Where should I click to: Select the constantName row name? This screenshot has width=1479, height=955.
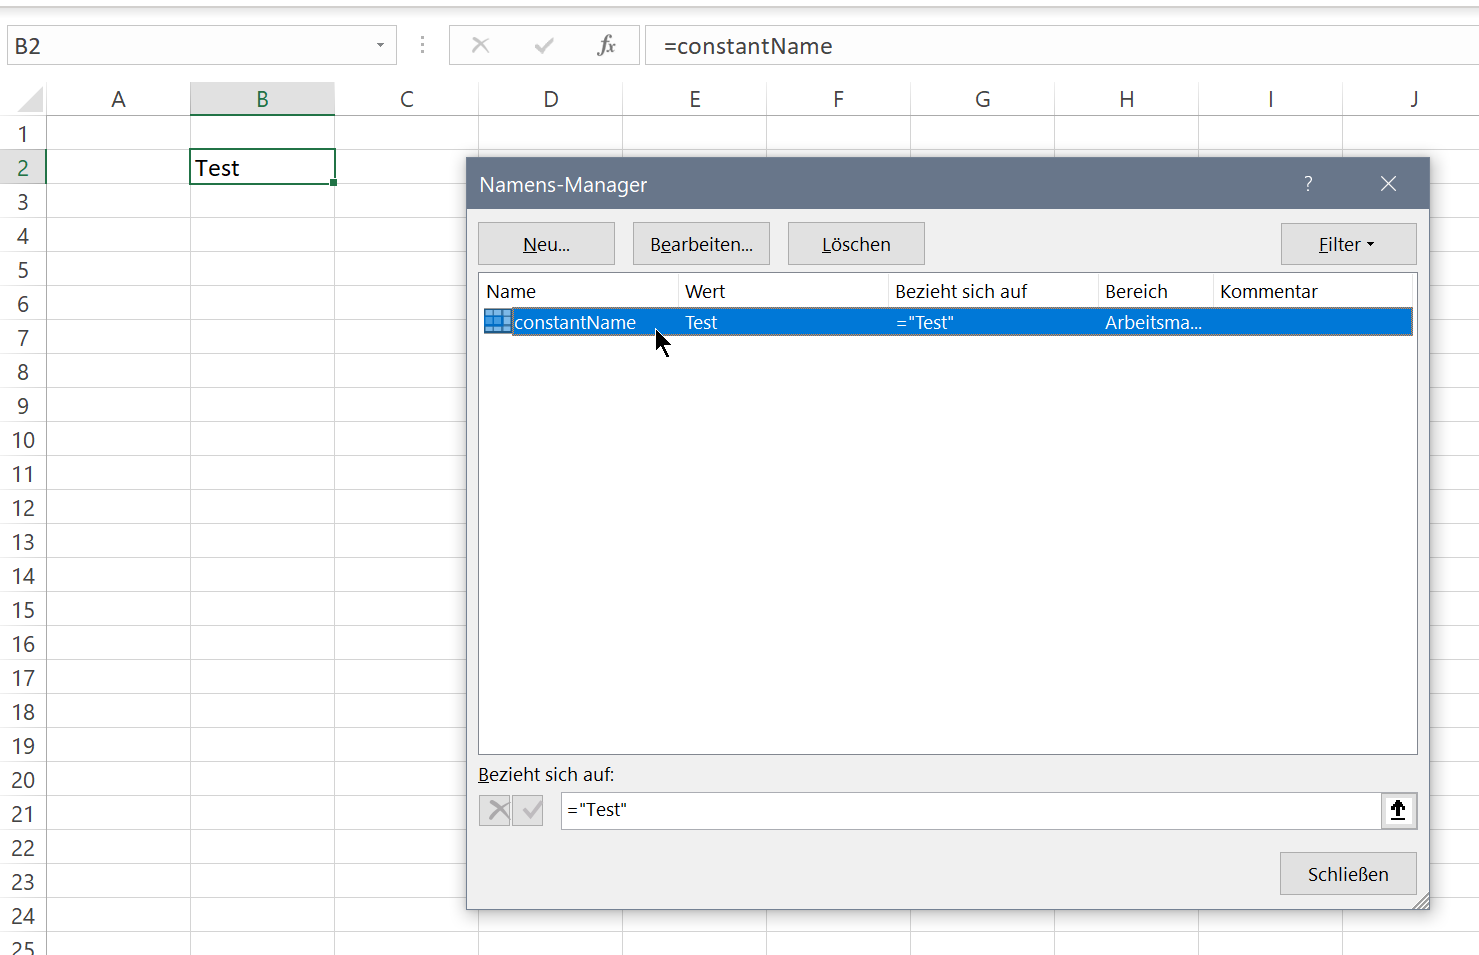pos(575,322)
